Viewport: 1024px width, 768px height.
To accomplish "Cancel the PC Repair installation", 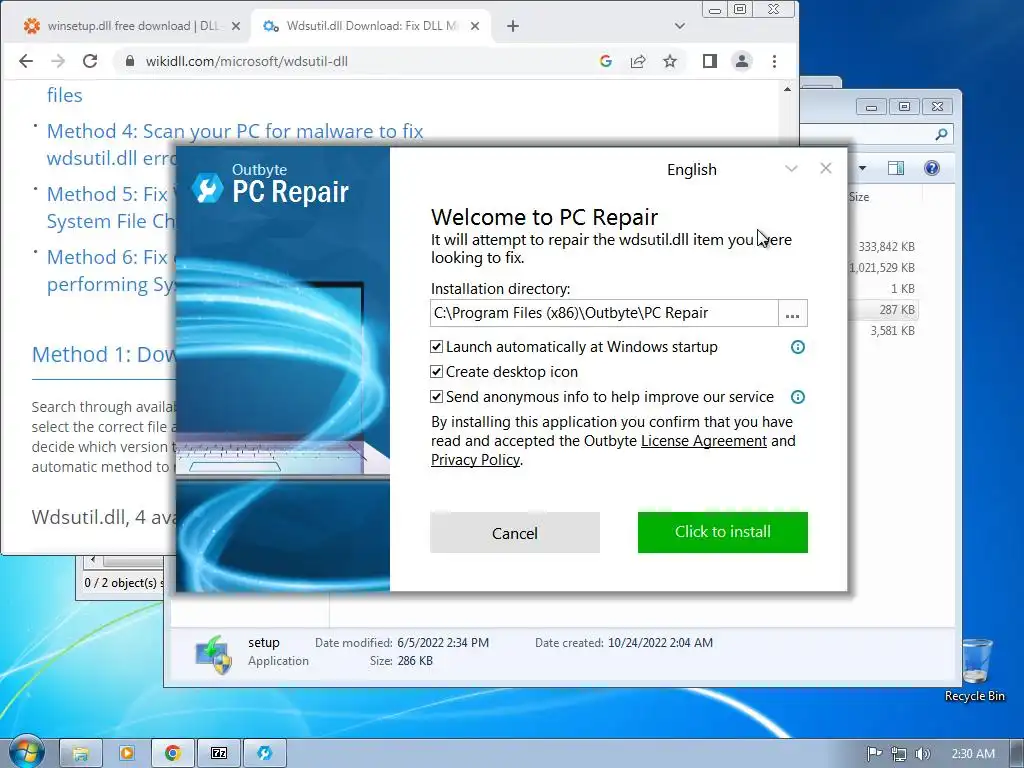I will [515, 533].
